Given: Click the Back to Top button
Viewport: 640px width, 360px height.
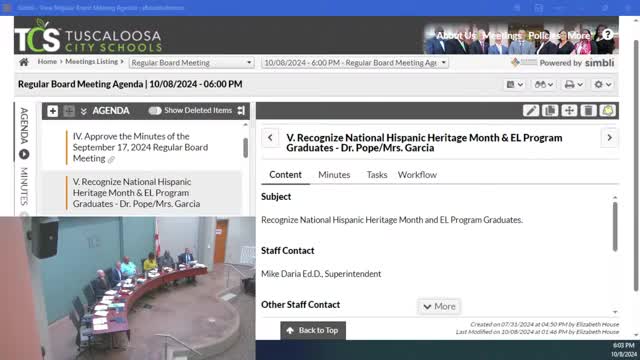Looking at the screenshot, I should point(313,330).
